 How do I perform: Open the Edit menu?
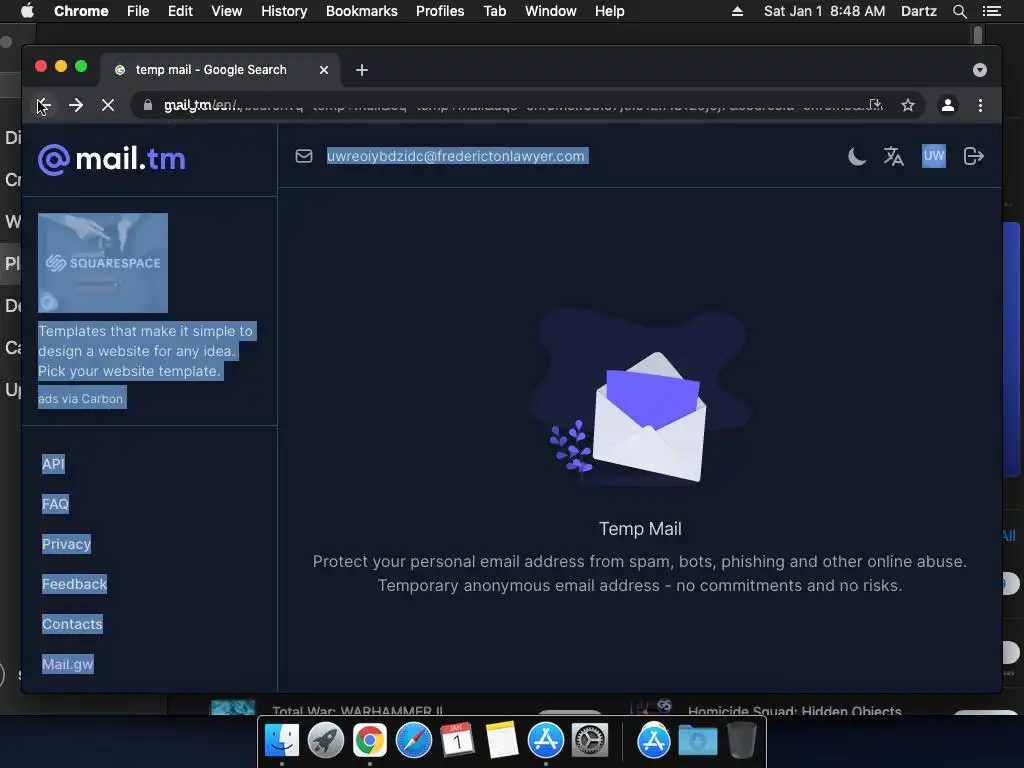coord(180,11)
